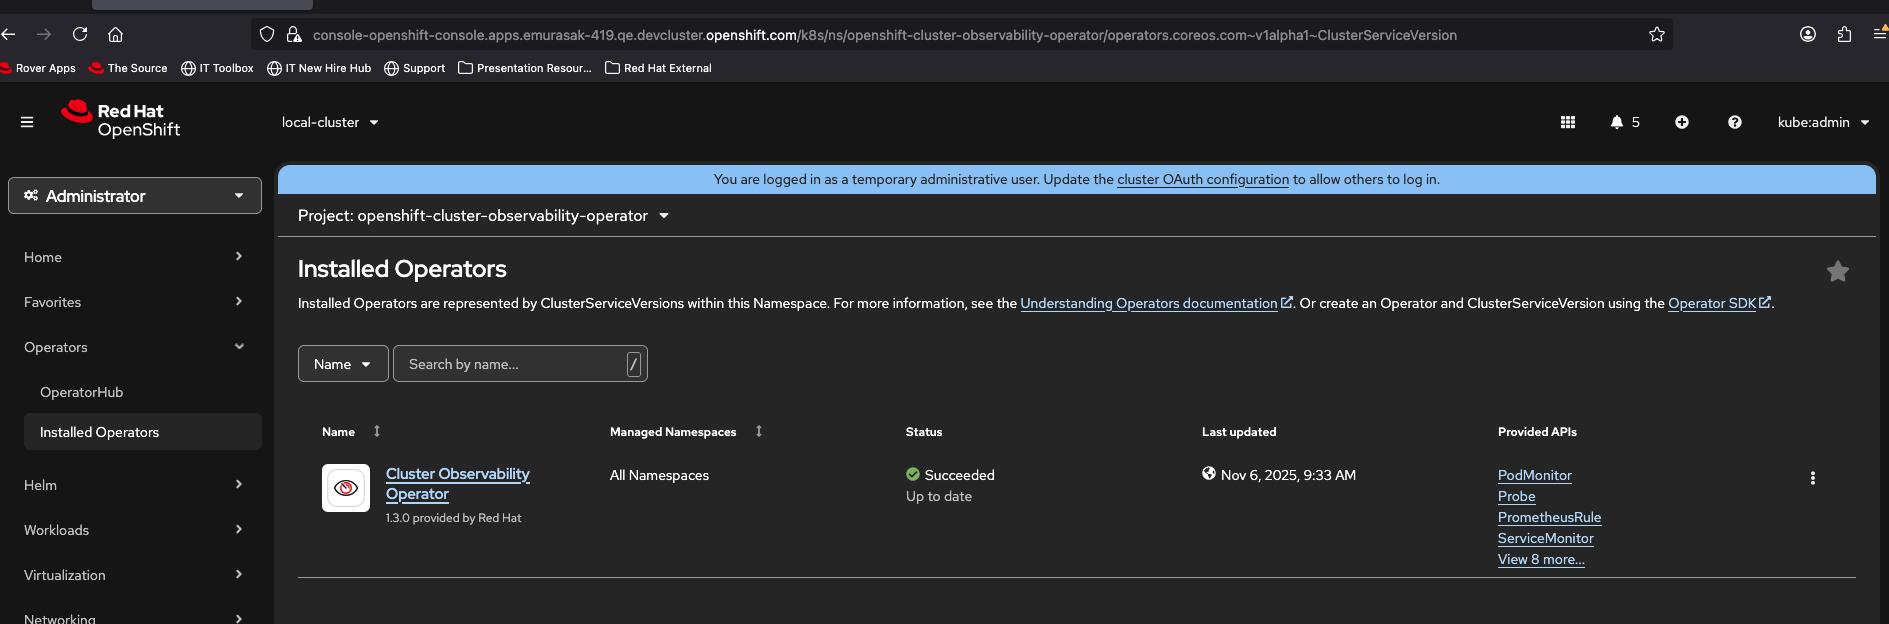Open kebab menu for Cluster Observability Operator
1889x624 pixels.
pos(1812,478)
